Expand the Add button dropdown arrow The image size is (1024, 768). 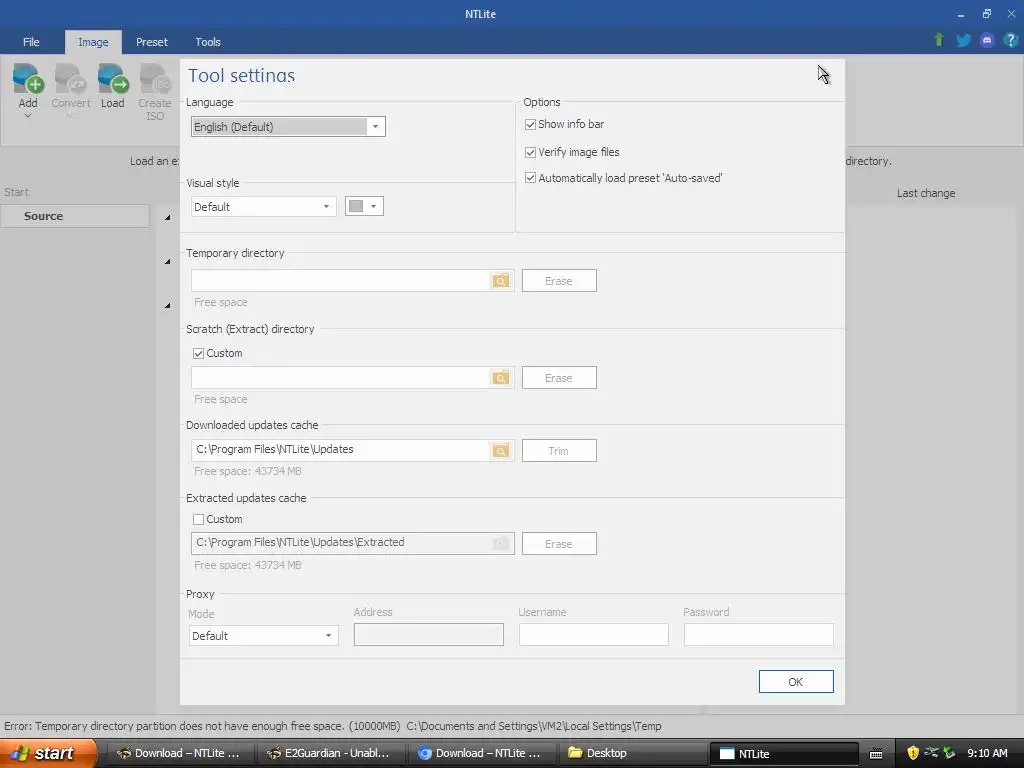tap(27, 116)
